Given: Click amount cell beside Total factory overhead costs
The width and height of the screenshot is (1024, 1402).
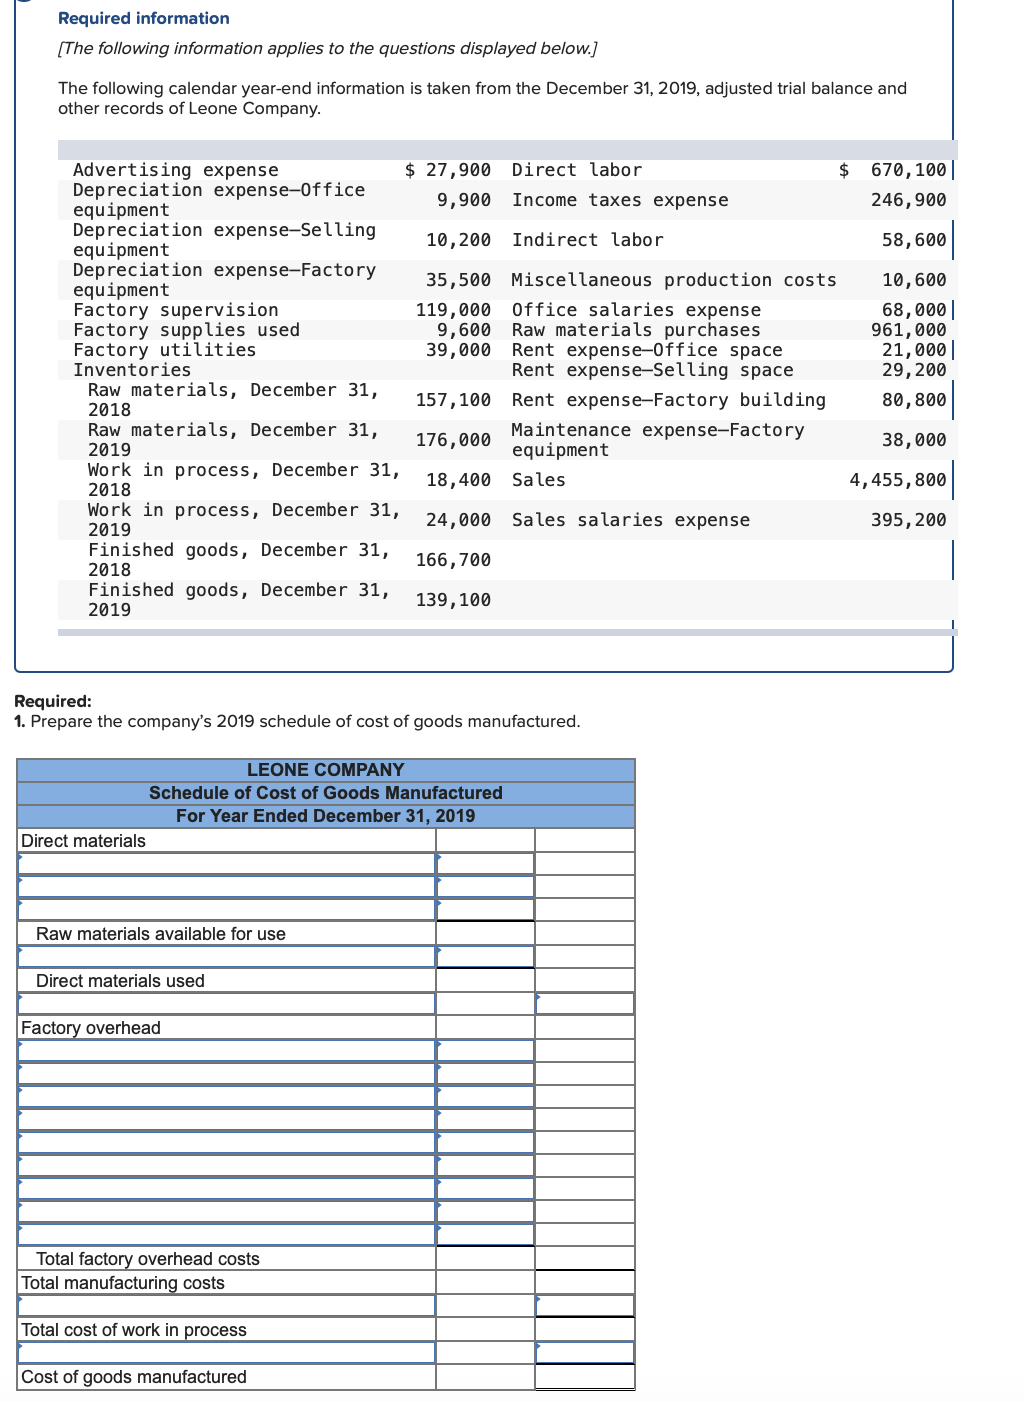Looking at the screenshot, I should 485,1258.
